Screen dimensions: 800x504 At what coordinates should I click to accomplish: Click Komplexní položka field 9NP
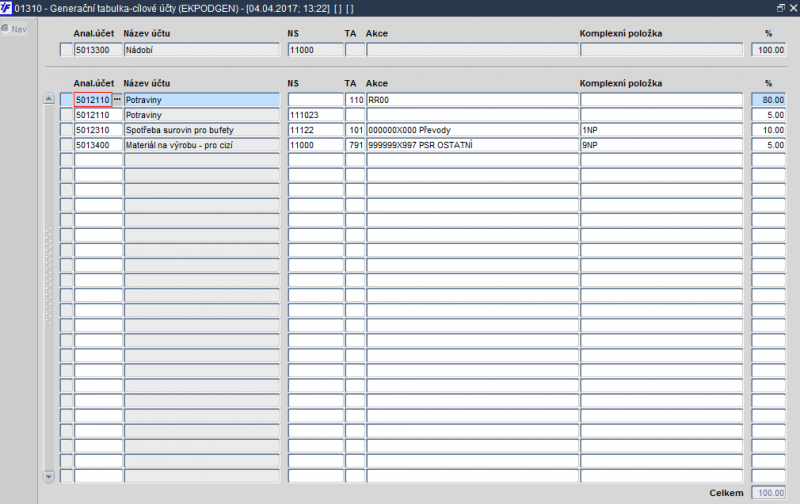pos(662,145)
